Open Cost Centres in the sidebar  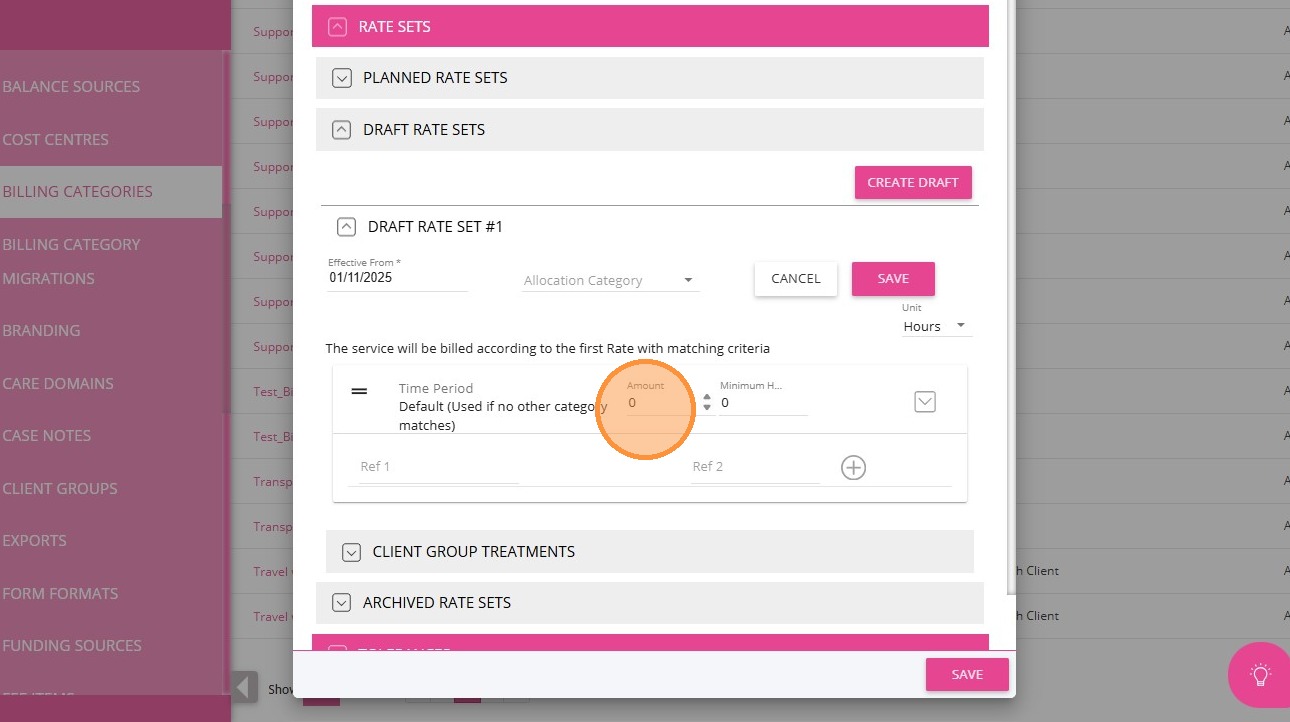(x=56, y=139)
